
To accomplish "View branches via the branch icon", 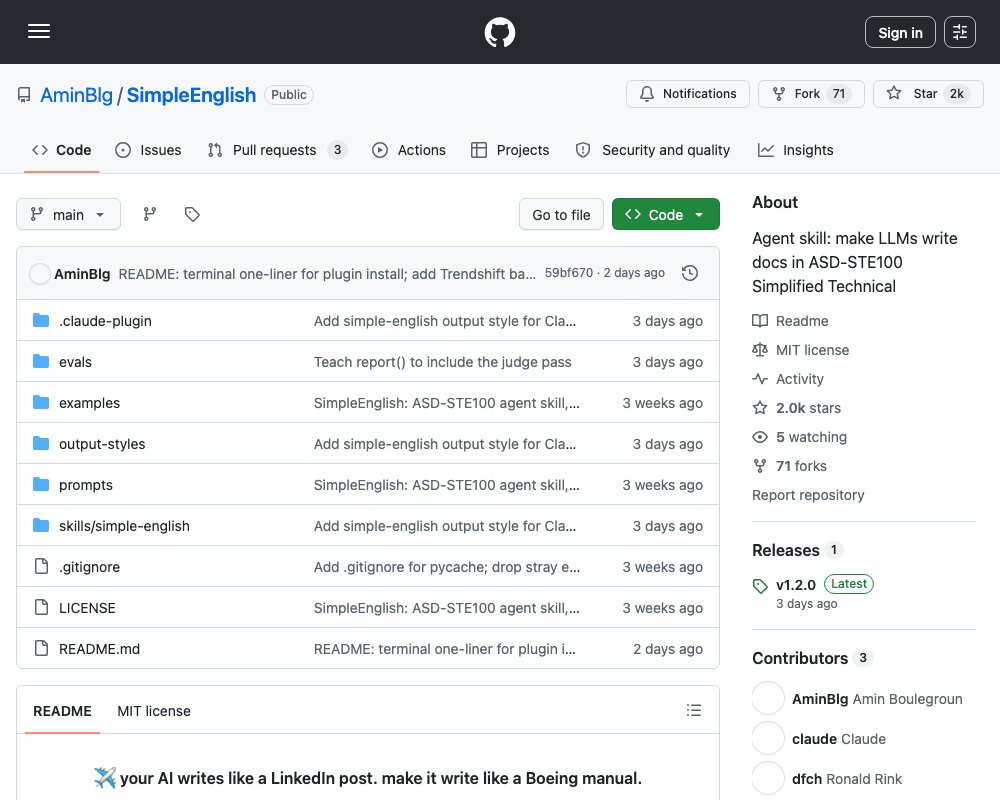I will click(x=150, y=214).
